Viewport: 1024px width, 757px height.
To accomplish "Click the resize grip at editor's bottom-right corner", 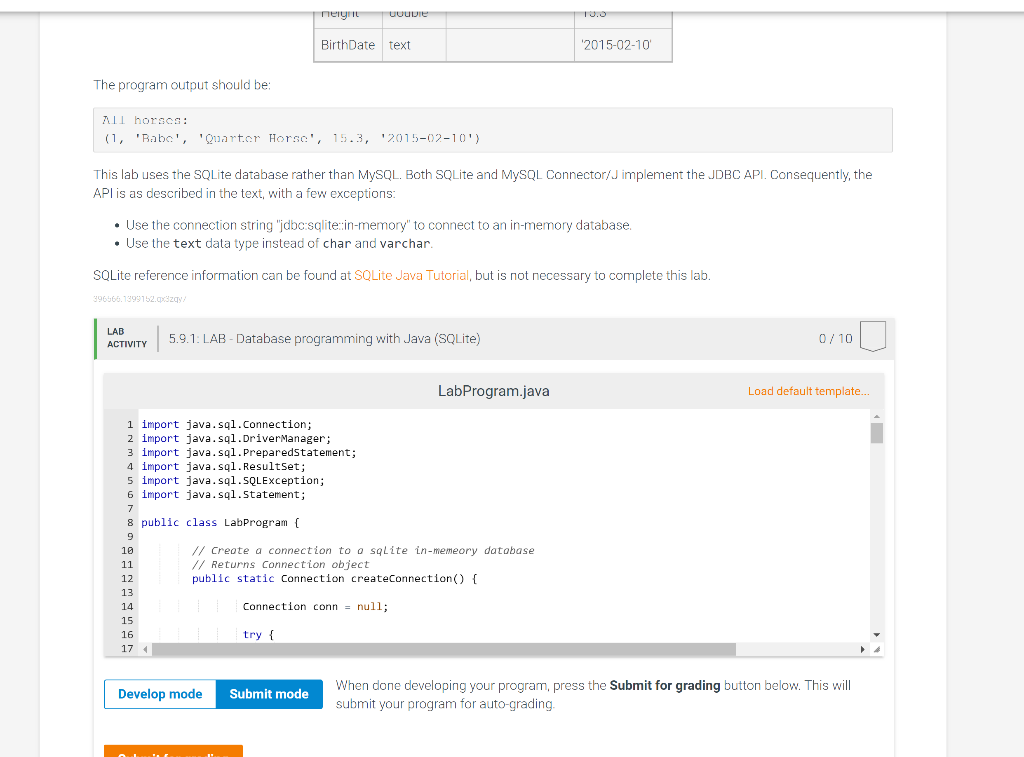I will tap(876, 650).
